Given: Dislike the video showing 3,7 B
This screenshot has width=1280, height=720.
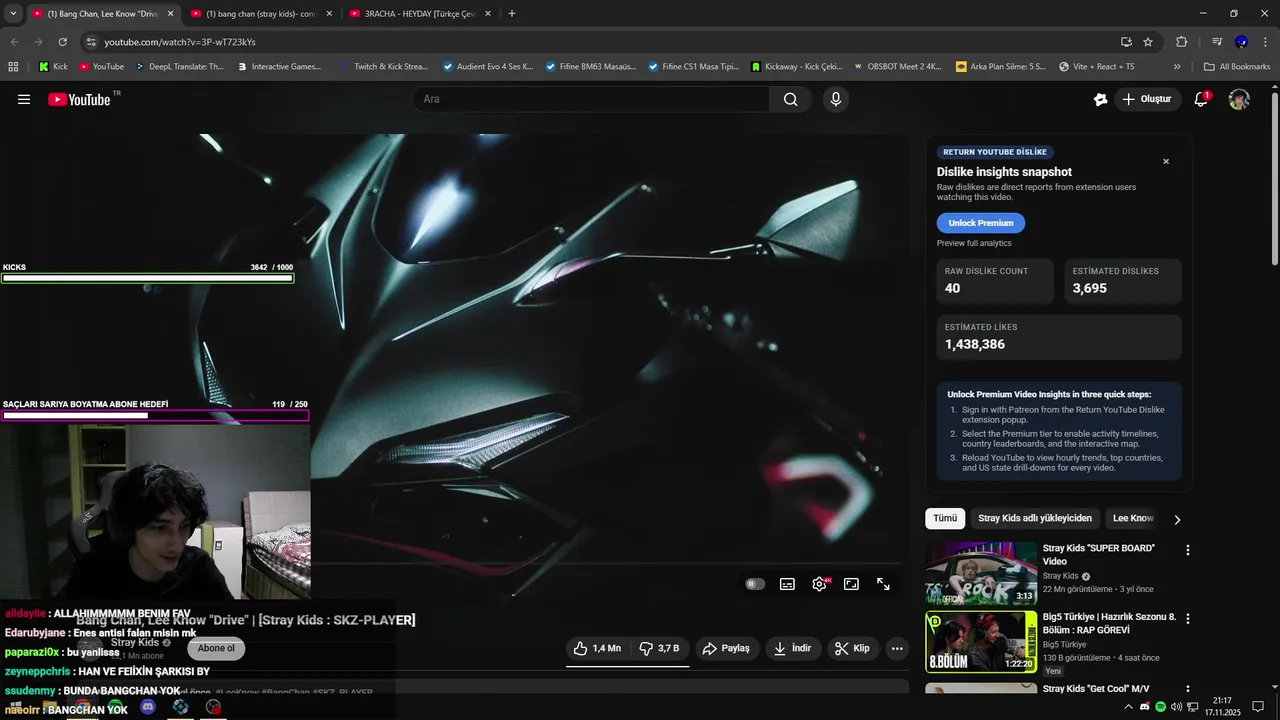Looking at the screenshot, I should click(660, 648).
